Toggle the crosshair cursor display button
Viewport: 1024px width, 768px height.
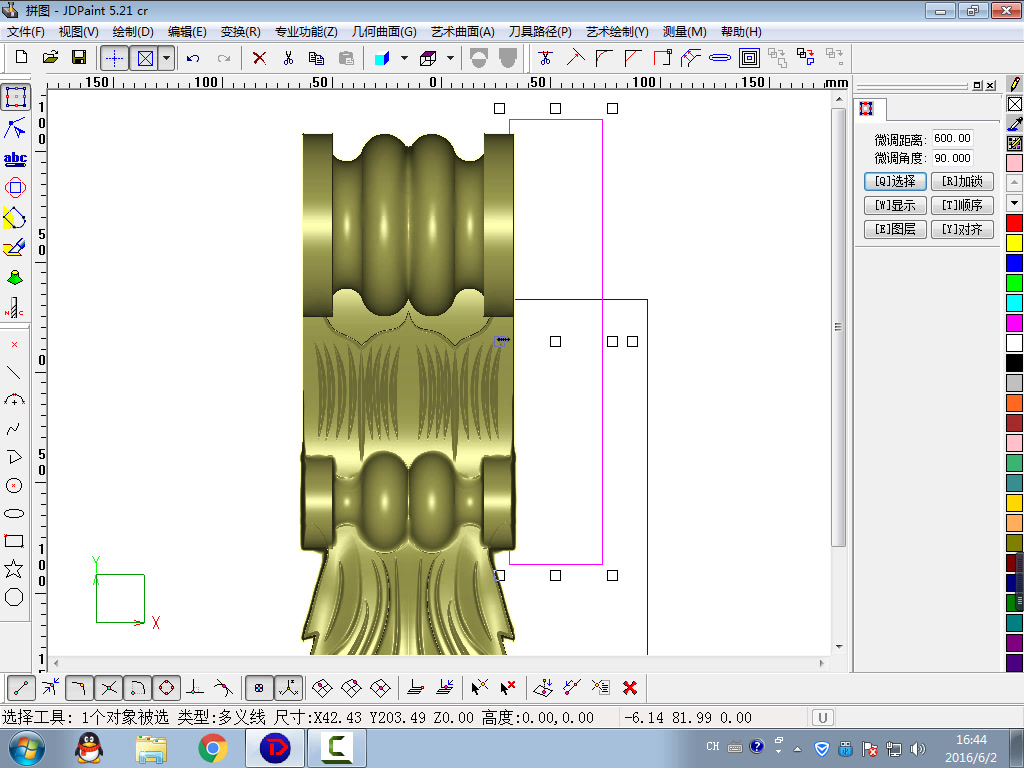[x=114, y=58]
